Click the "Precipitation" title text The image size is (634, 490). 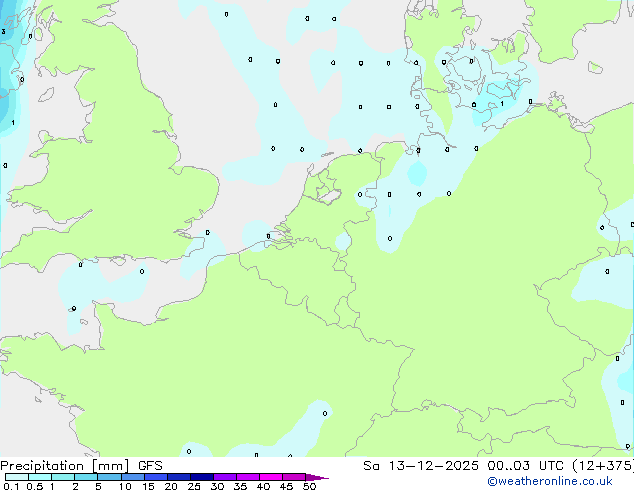[42, 466]
